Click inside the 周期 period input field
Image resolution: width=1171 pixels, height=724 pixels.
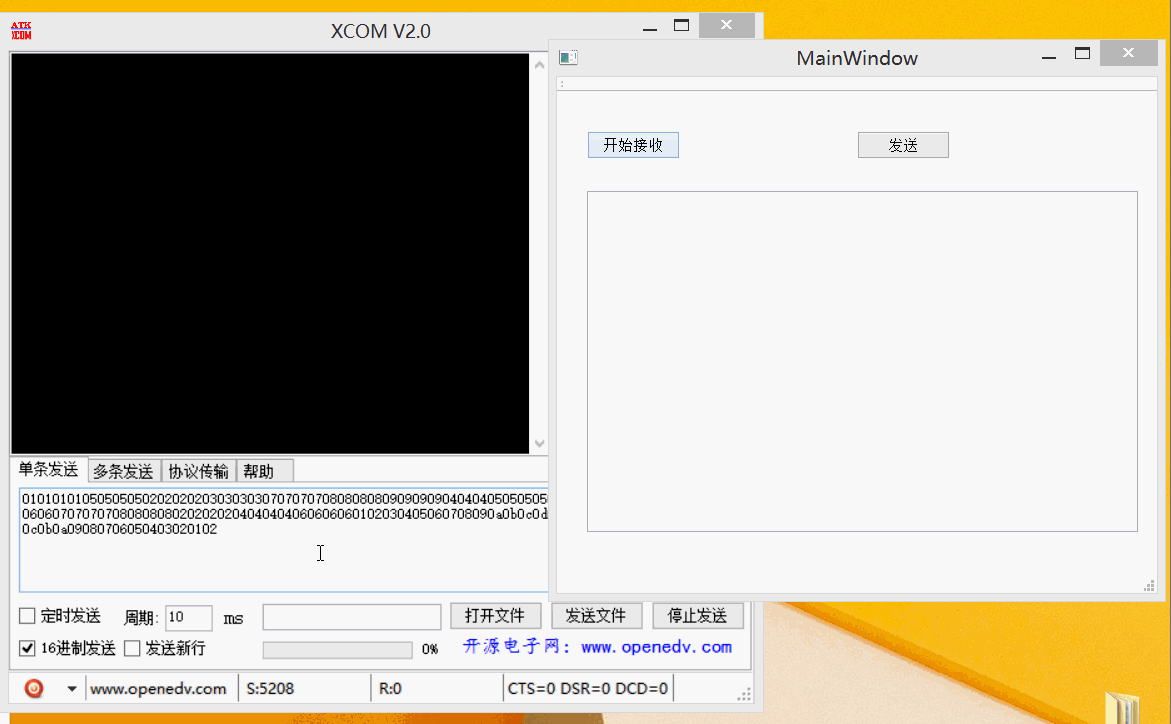point(188,617)
